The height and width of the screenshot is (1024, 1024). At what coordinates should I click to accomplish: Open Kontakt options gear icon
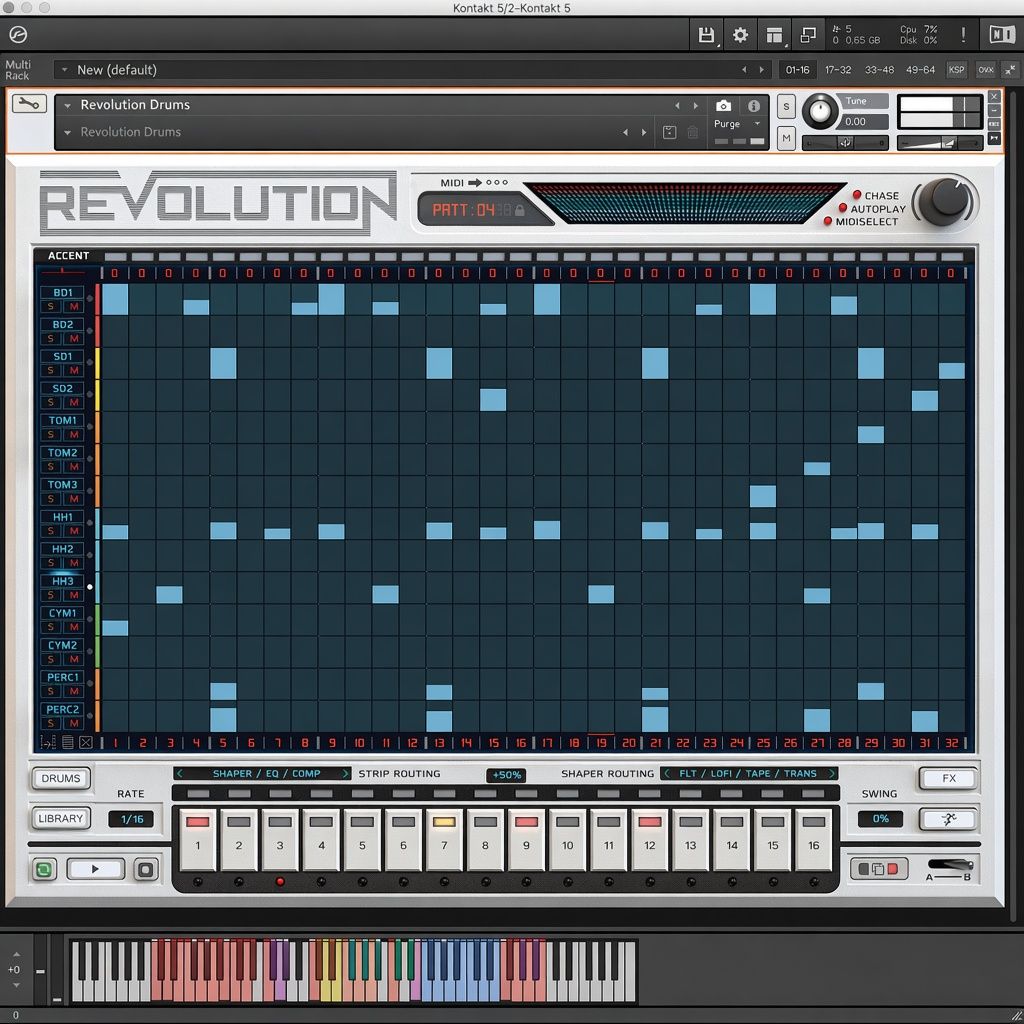click(740, 35)
